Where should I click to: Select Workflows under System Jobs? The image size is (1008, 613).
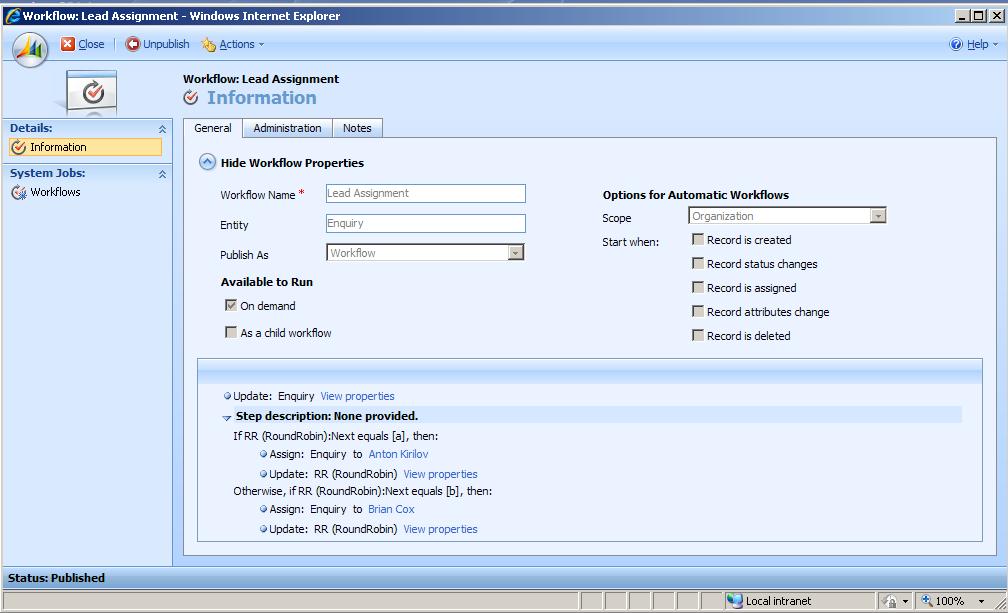[55, 192]
